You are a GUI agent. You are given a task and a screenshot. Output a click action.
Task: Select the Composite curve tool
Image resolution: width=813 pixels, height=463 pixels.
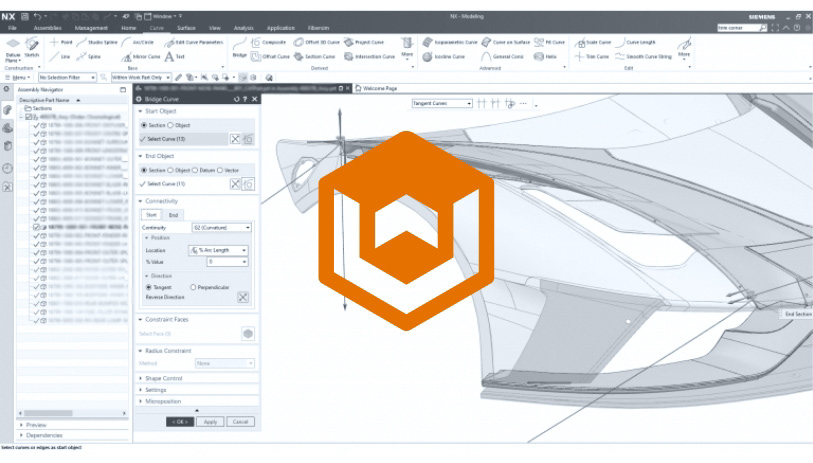[x=269, y=42]
